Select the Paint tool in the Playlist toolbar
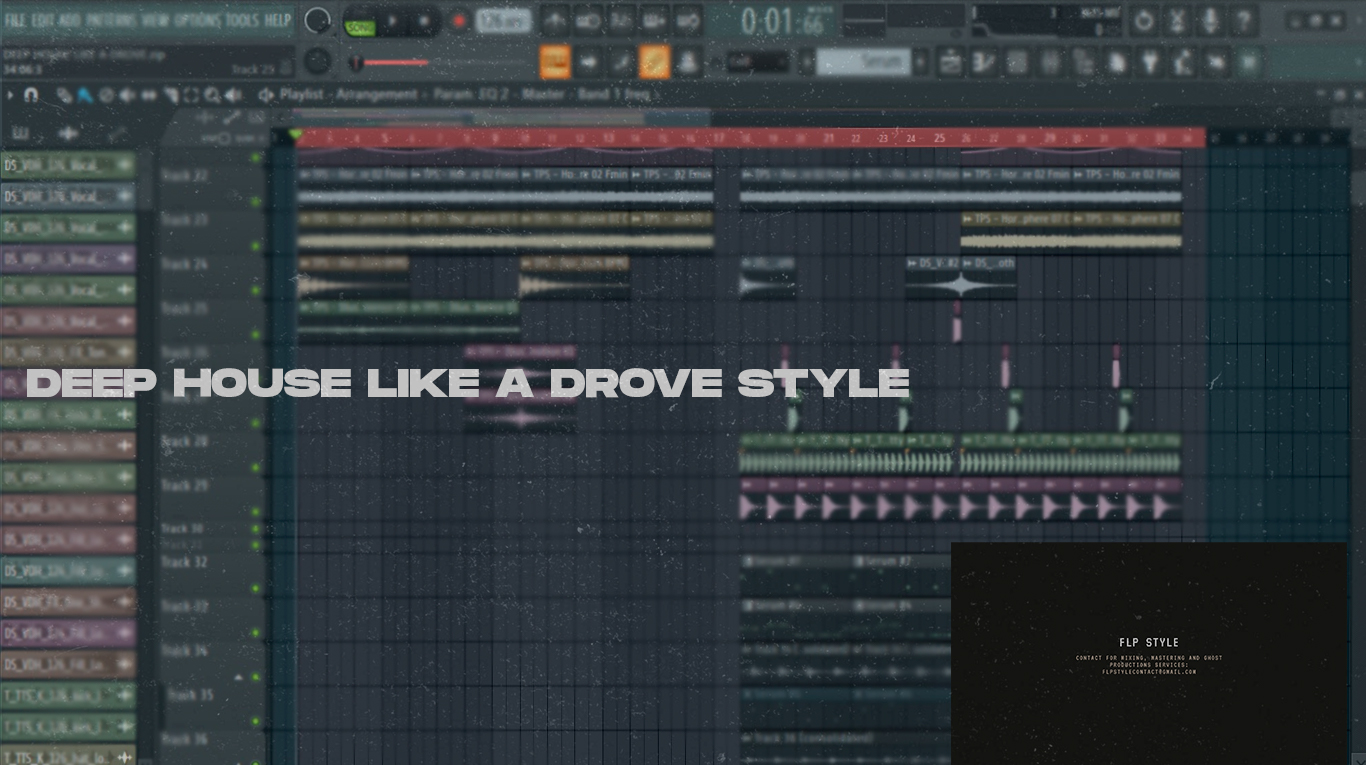This screenshot has width=1366, height=765. [x=85, y=94]
